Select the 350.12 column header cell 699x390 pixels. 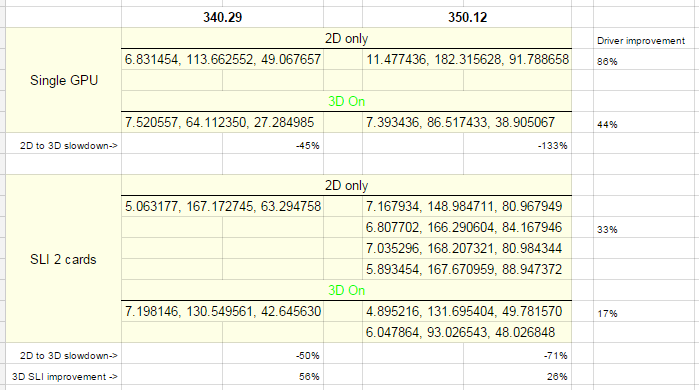click(x=467, y=17)
